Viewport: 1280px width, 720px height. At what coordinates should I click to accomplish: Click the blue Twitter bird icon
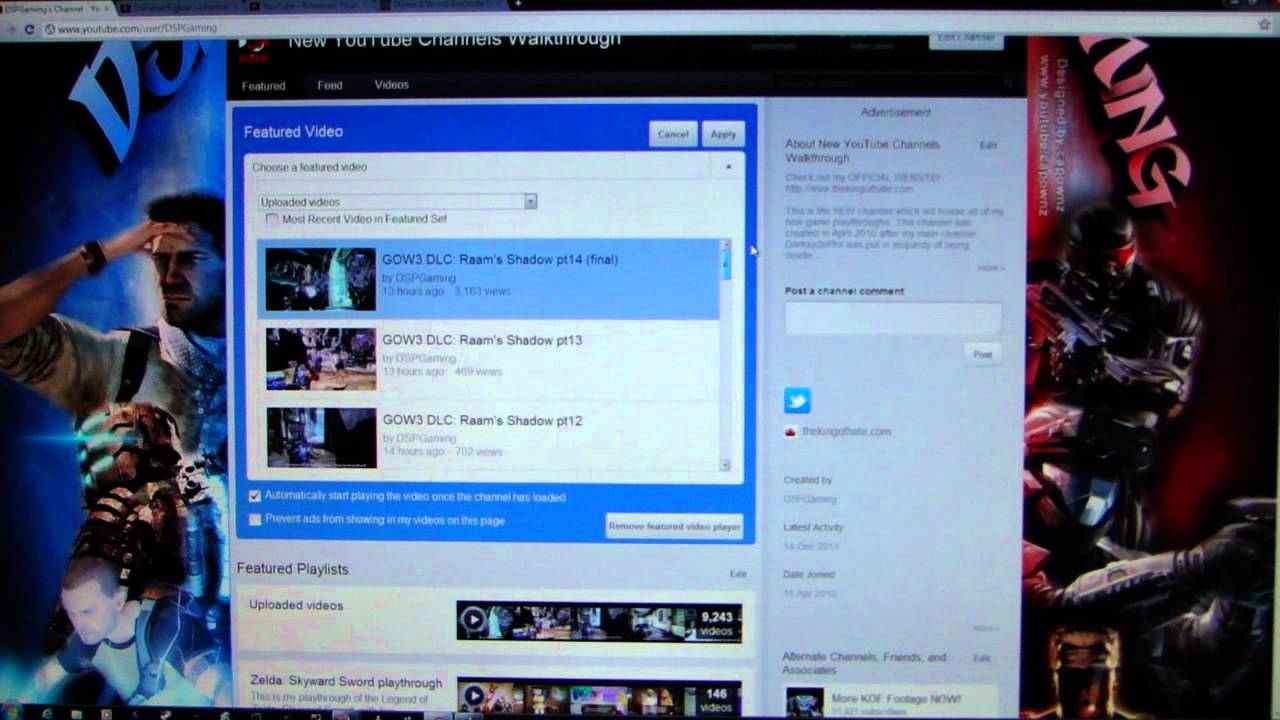click(797, 401)
